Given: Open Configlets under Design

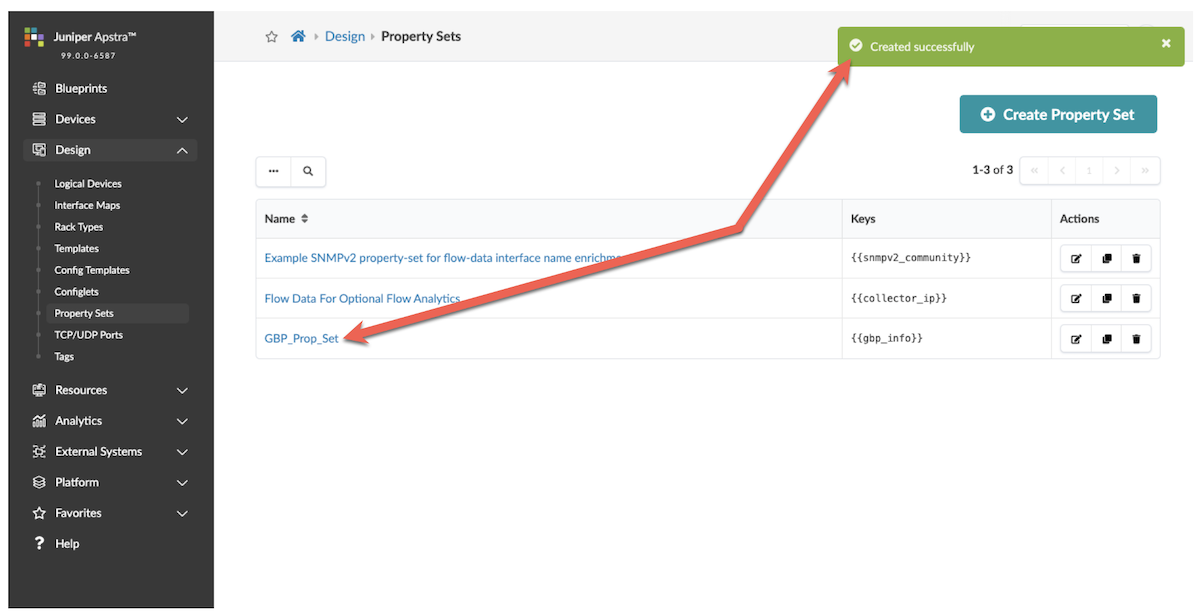Looking at the screenshot, I should tap(77, 292).
